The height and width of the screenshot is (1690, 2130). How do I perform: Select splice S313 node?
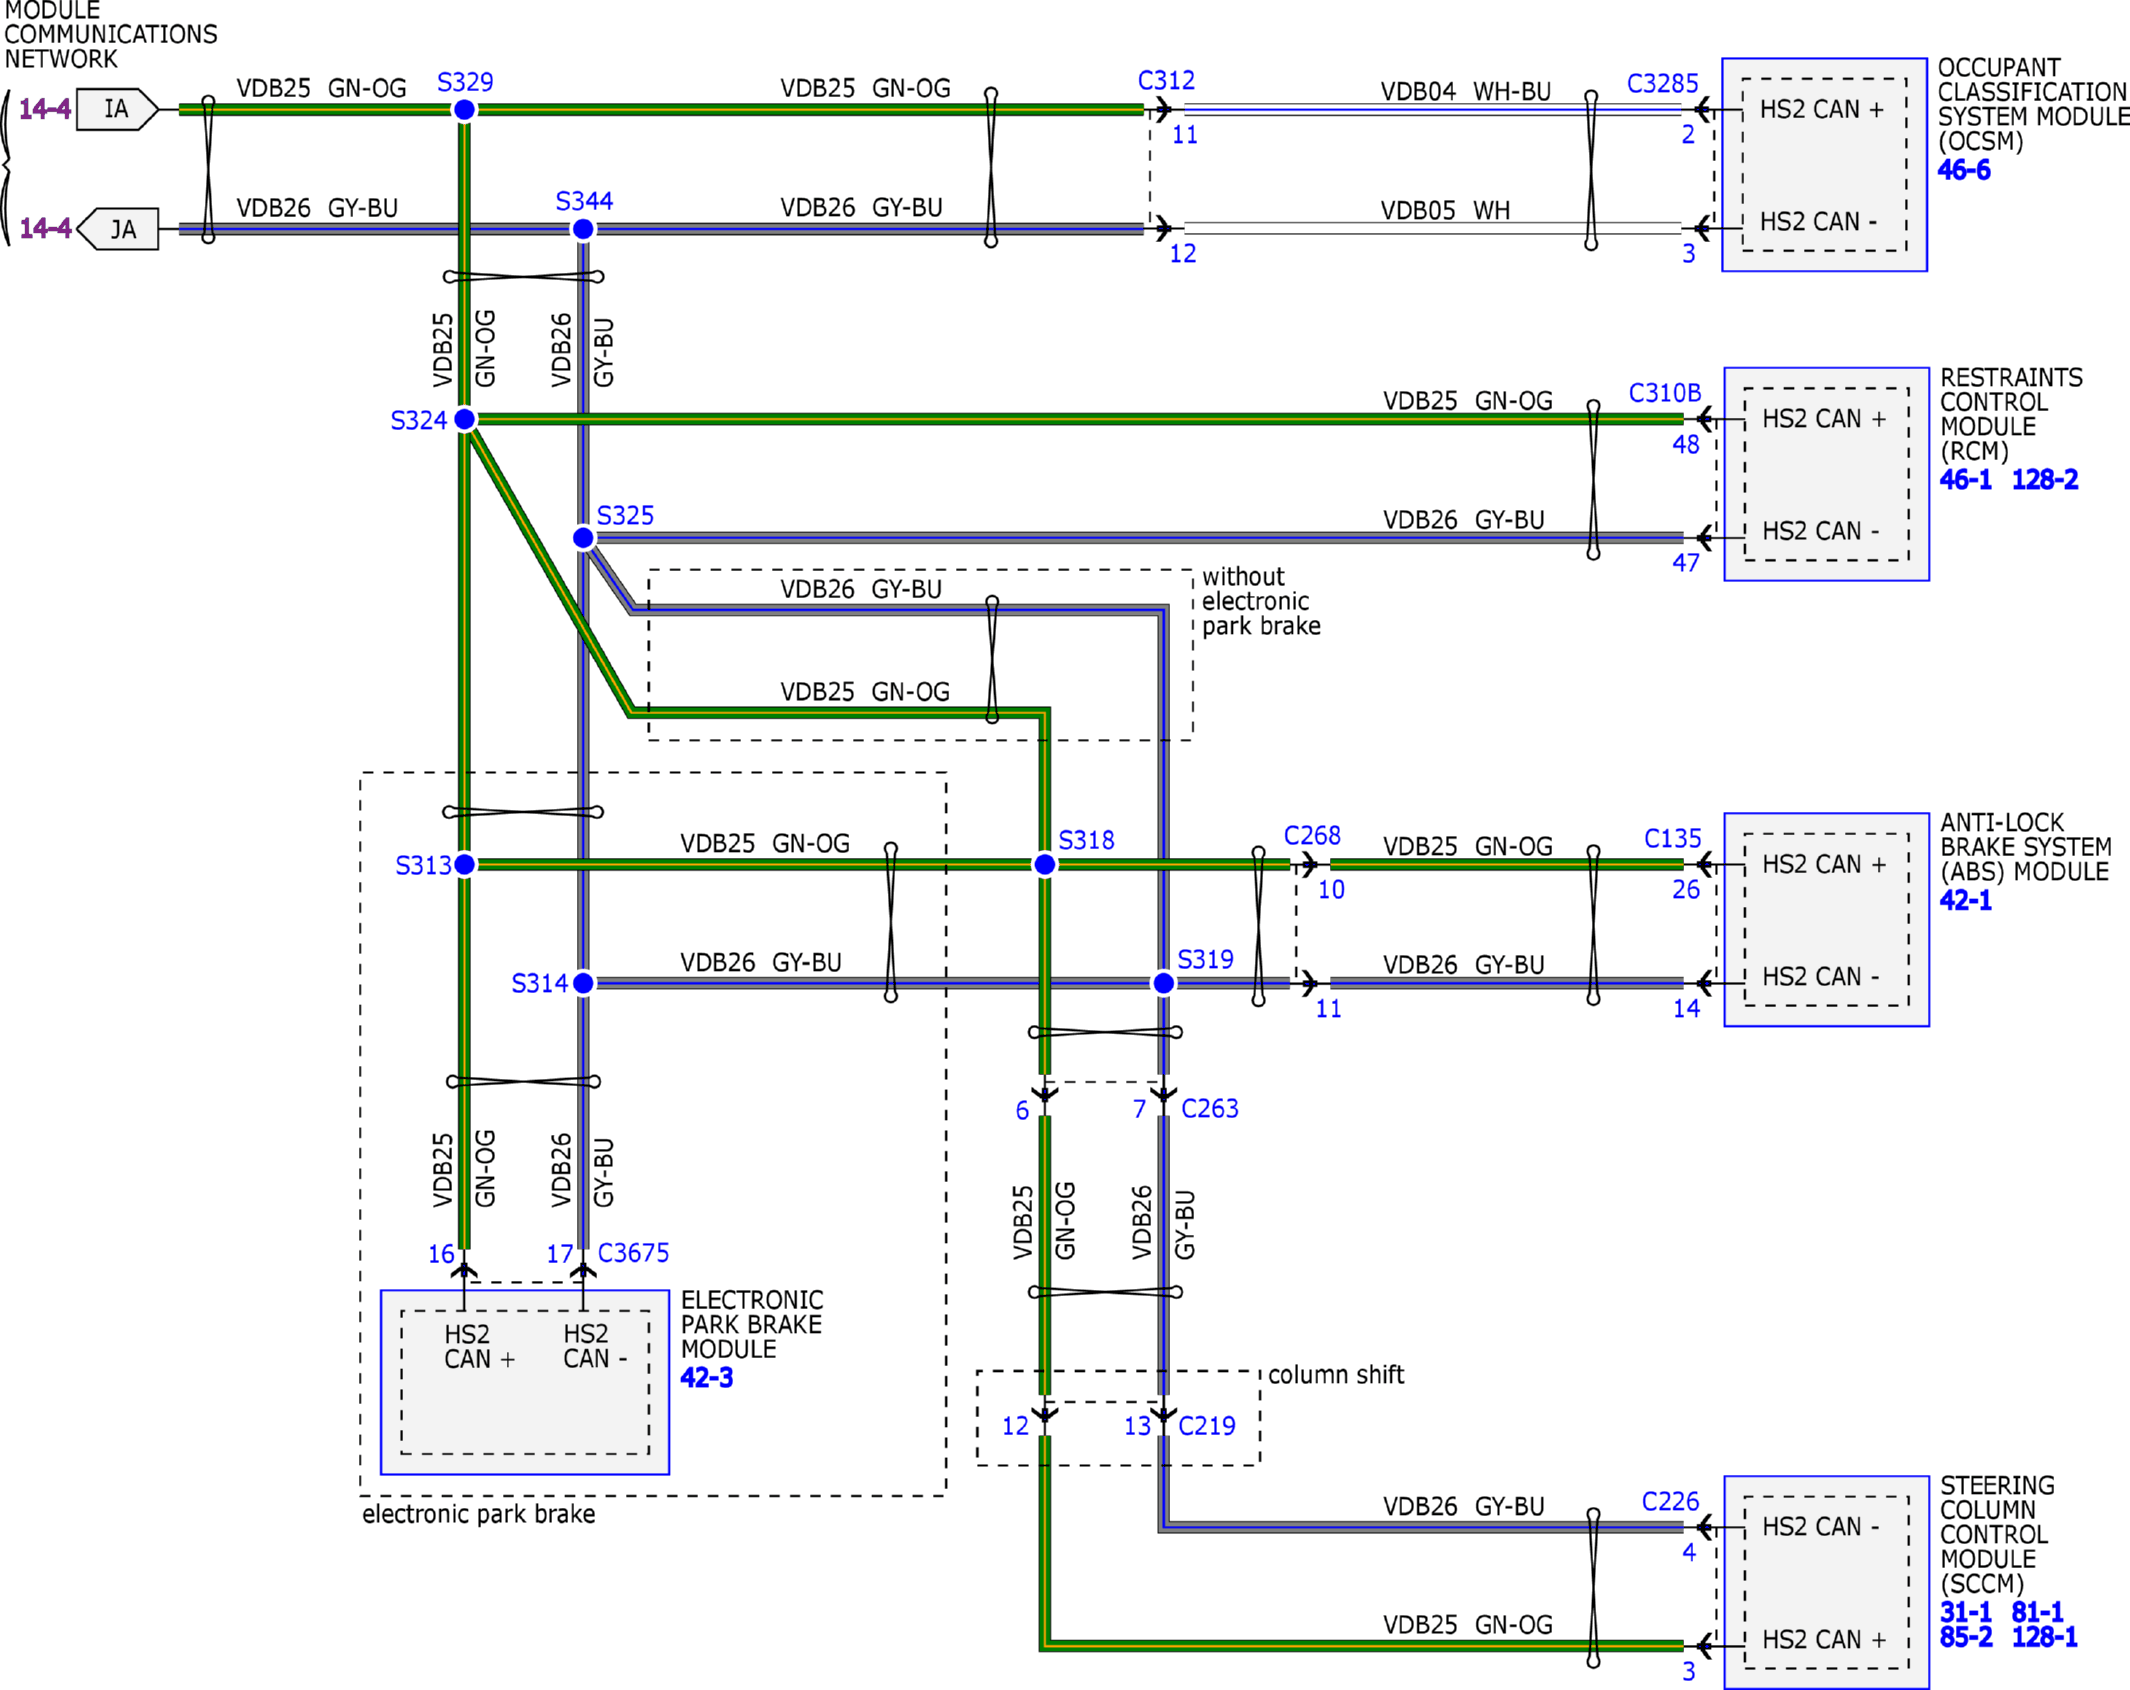pyautogui.click(x=464, y=864)
